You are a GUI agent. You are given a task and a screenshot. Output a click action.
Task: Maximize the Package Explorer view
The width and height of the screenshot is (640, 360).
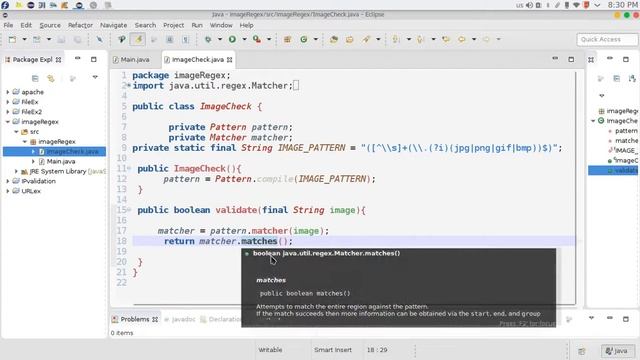pyautogui.click(x=93, y=59)
